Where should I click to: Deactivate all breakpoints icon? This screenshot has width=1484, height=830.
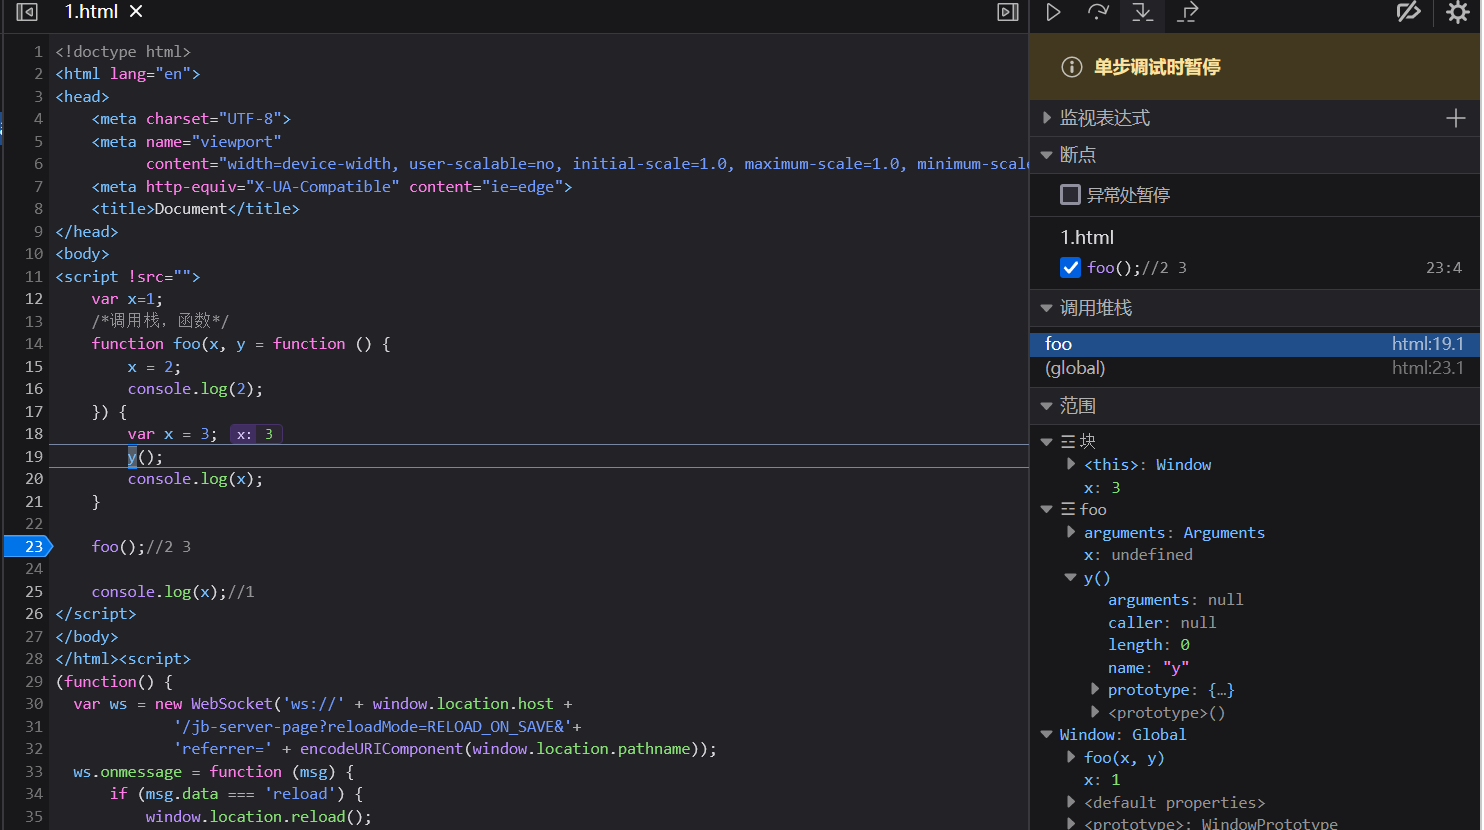[1409, 12]
